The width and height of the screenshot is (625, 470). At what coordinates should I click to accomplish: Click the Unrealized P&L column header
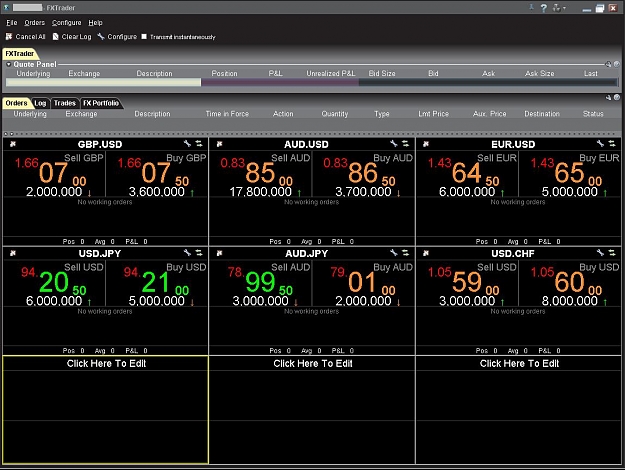coord(330,73)
